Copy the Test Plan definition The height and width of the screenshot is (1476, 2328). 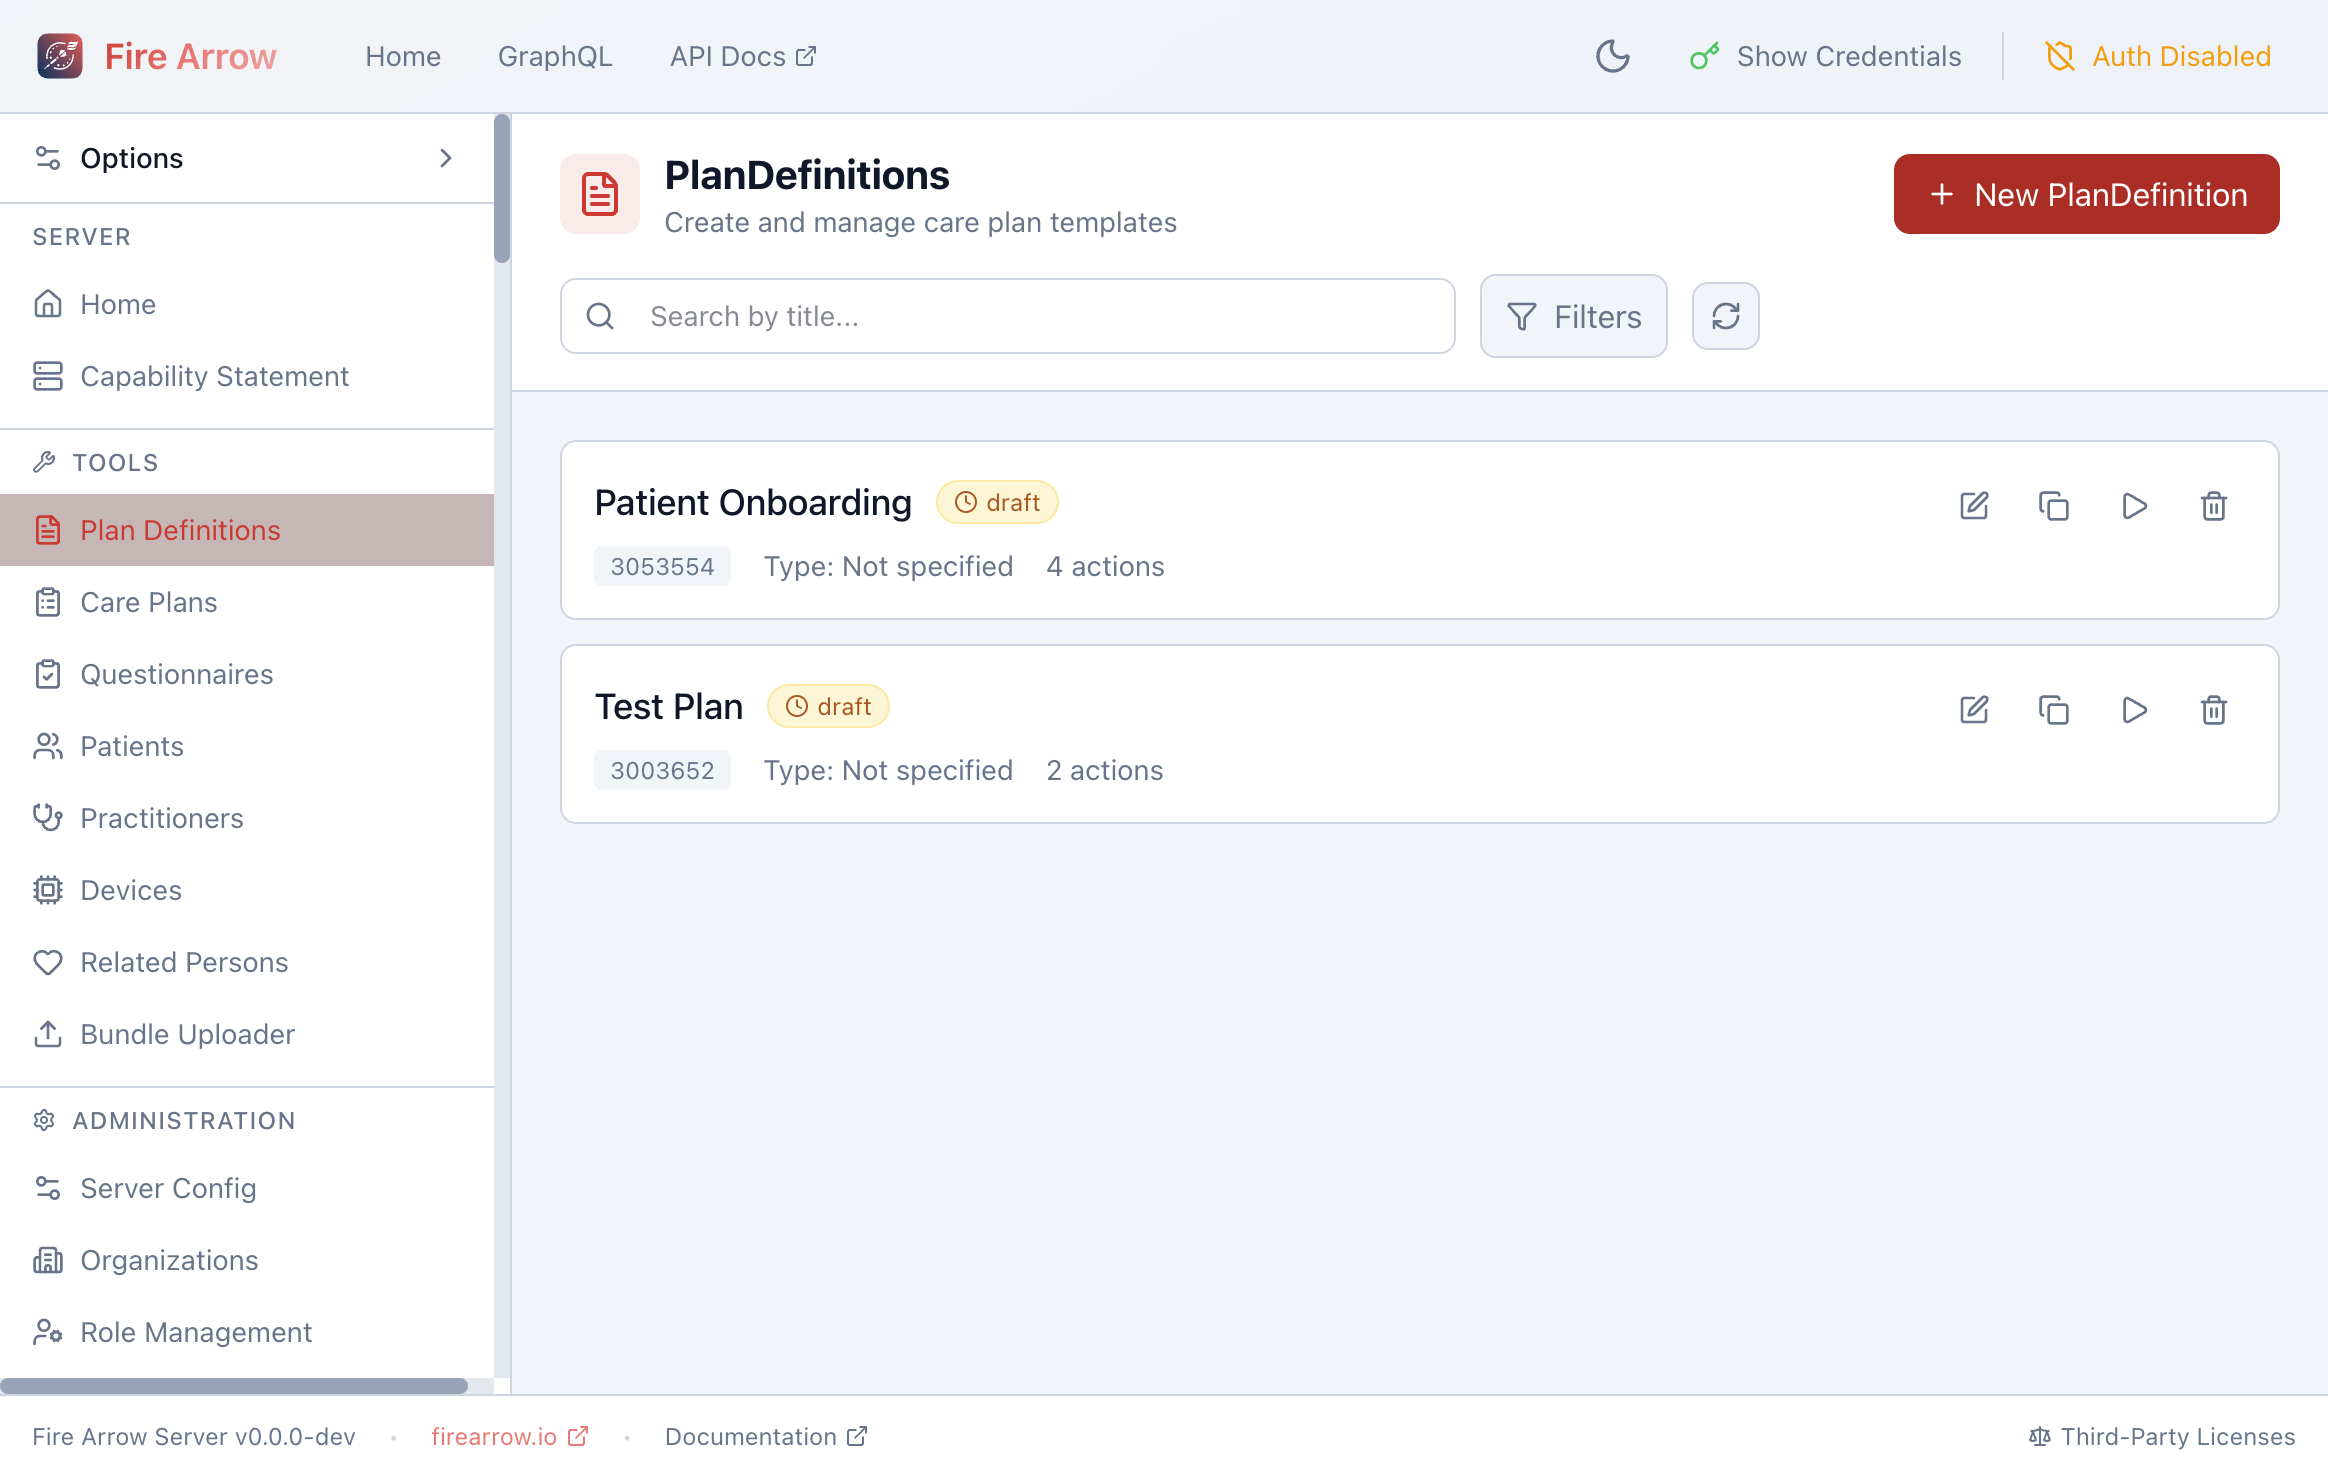tap(2054, 710)
